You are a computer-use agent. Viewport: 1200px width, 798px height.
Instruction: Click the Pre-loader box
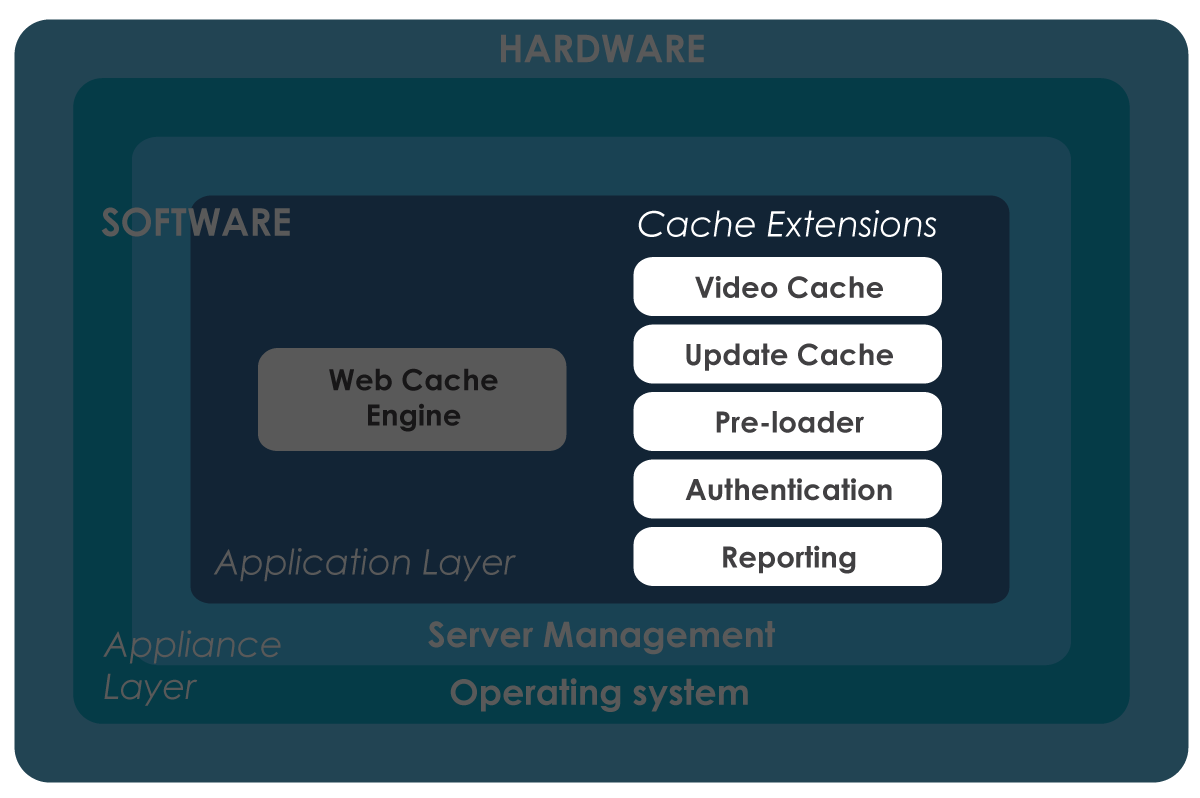[x=787, y=422]
